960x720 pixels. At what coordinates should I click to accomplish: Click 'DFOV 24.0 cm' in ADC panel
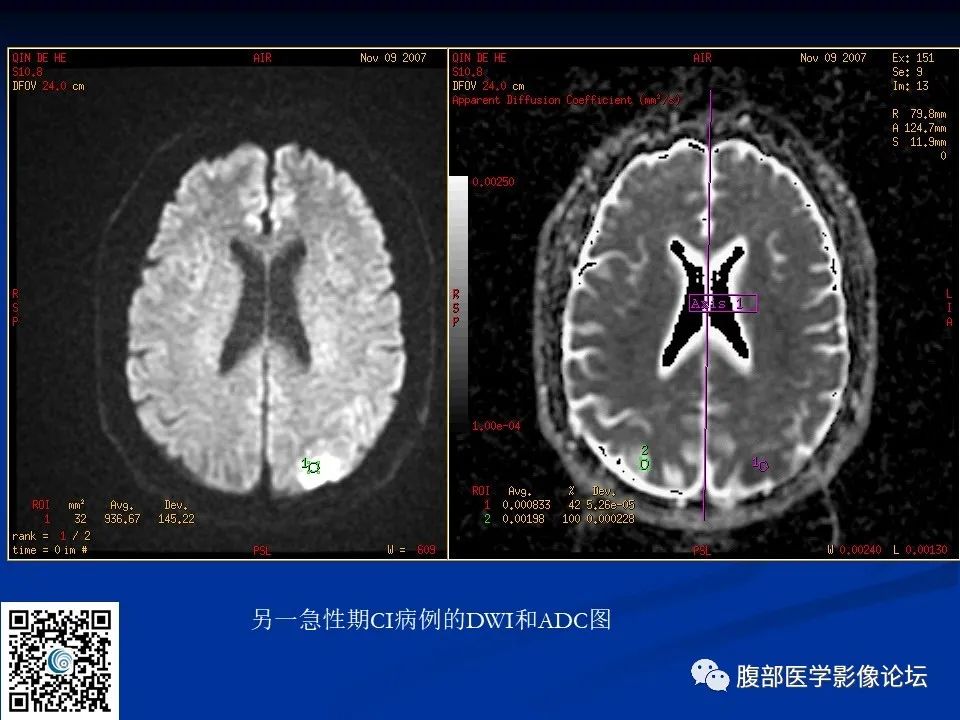489,86
